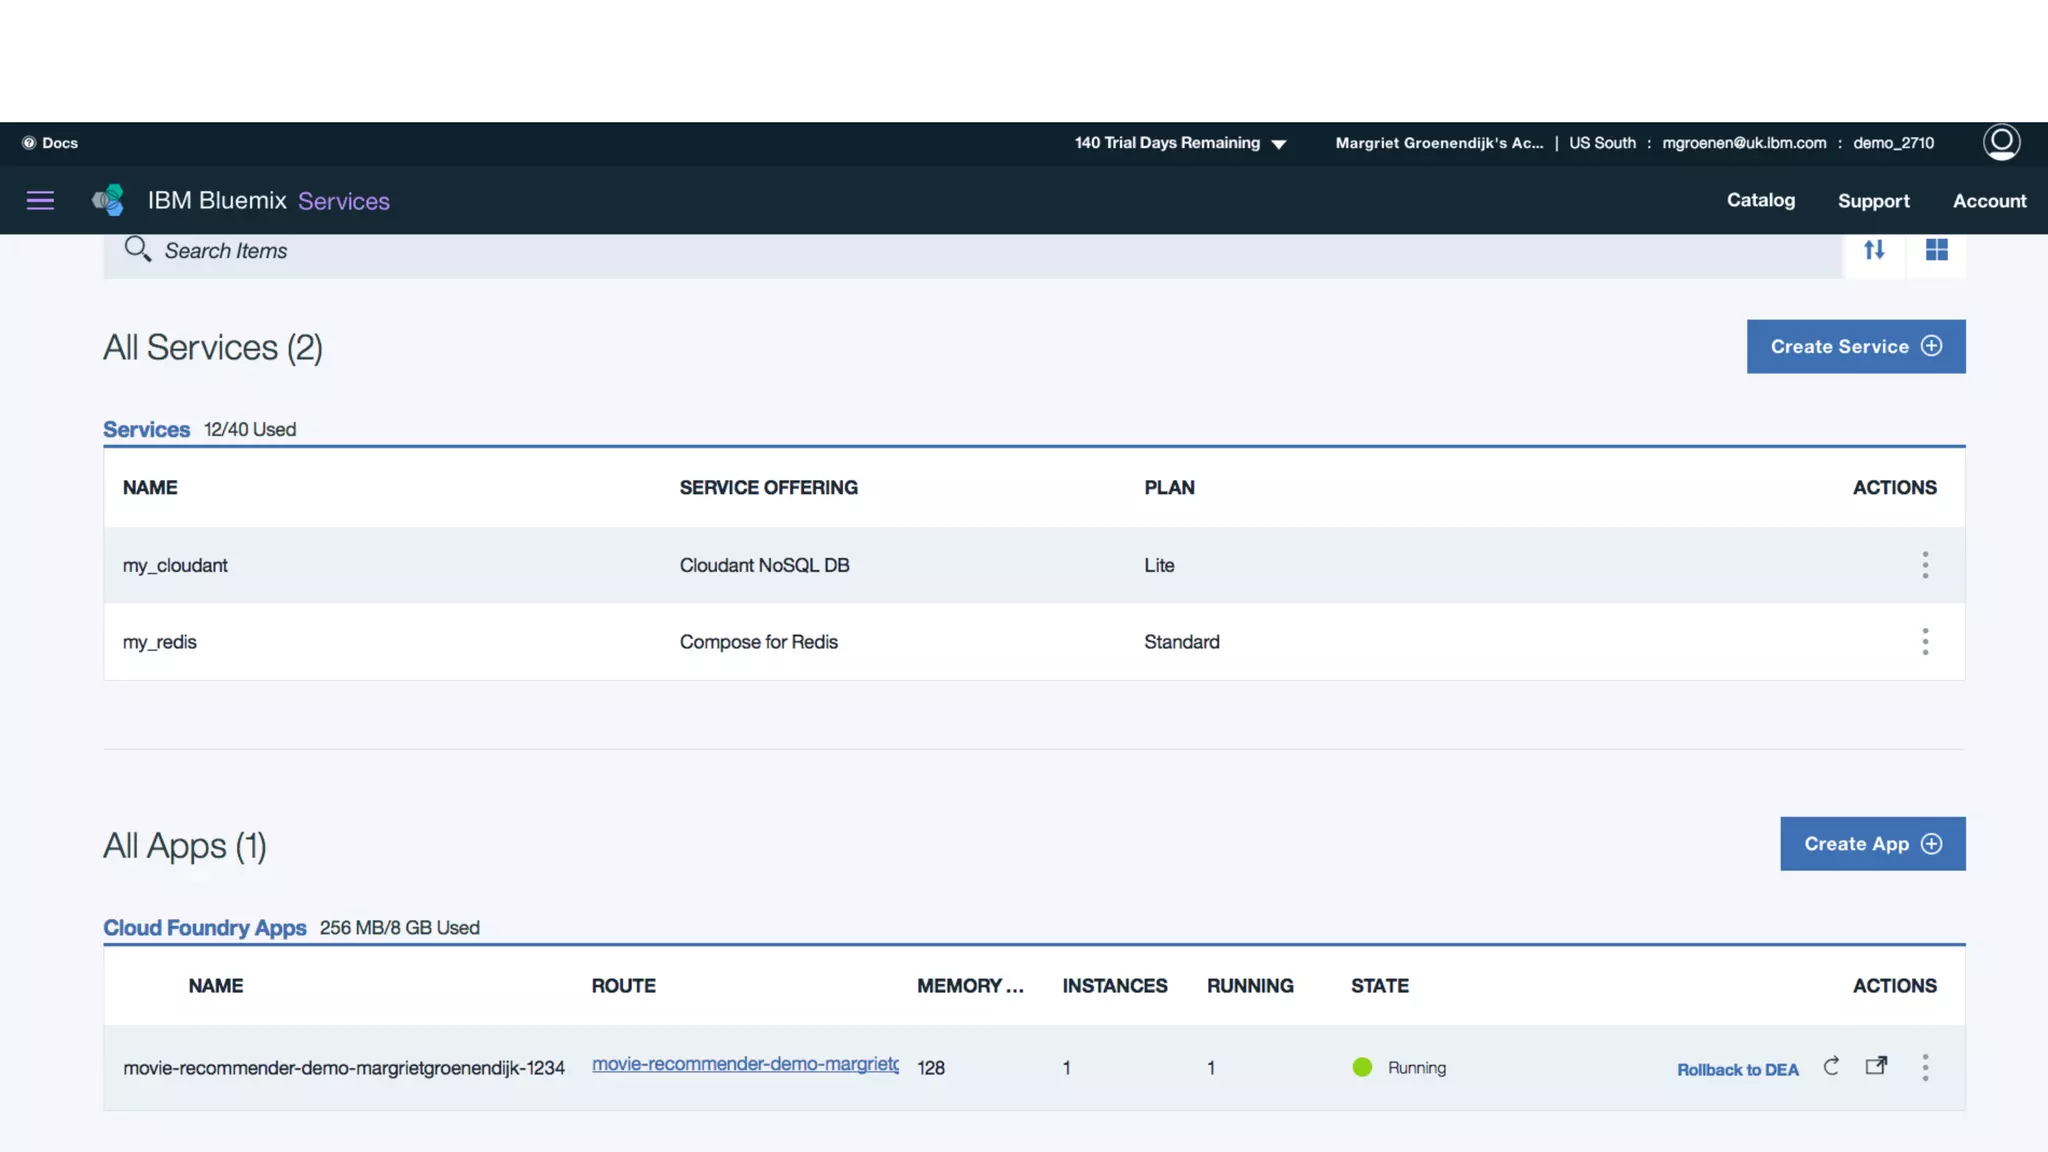Go to the Support menu
The image size is (2048, 1152).
tap(1873, 201)
